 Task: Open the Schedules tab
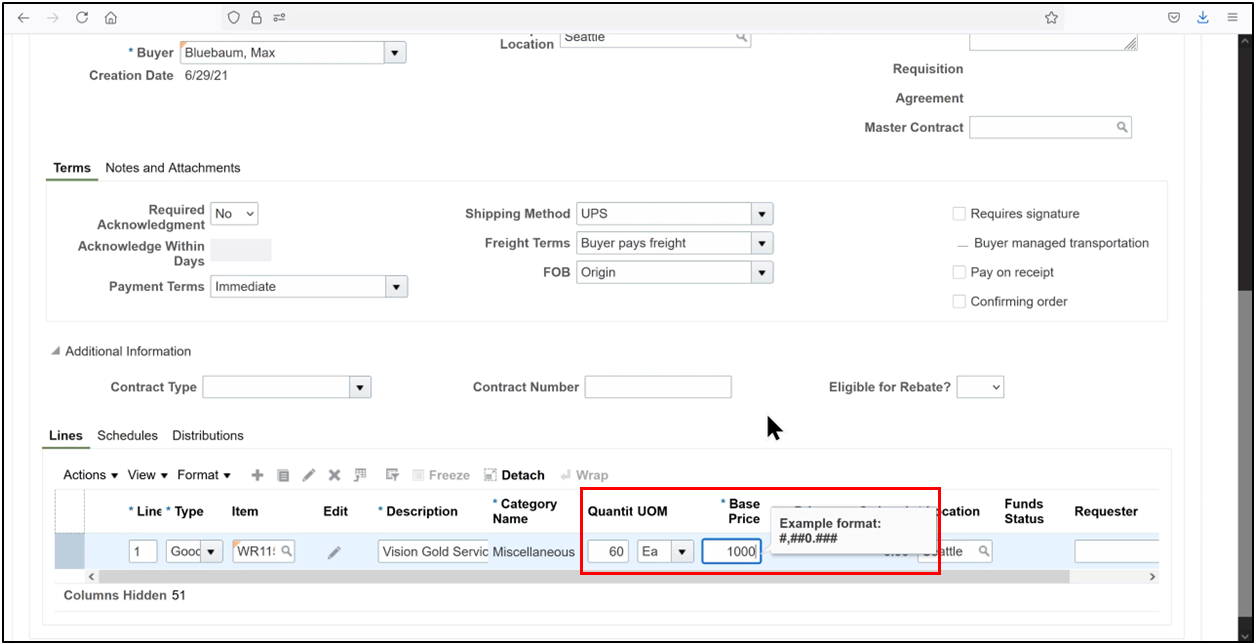(127, 435)
